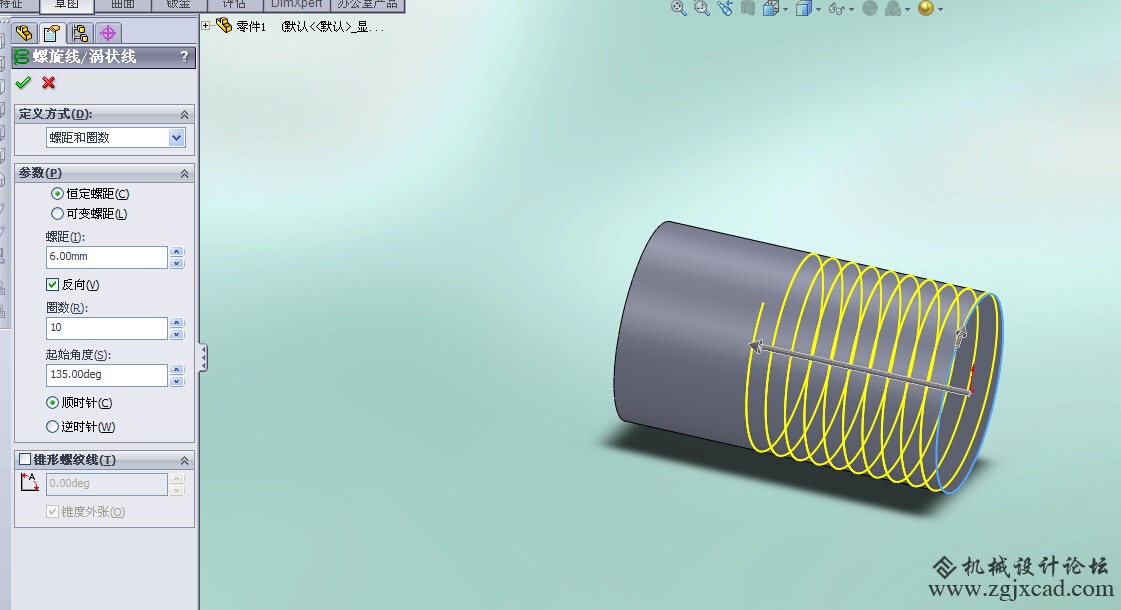Click the 零件1 part icon in tree

coord(224,26)
